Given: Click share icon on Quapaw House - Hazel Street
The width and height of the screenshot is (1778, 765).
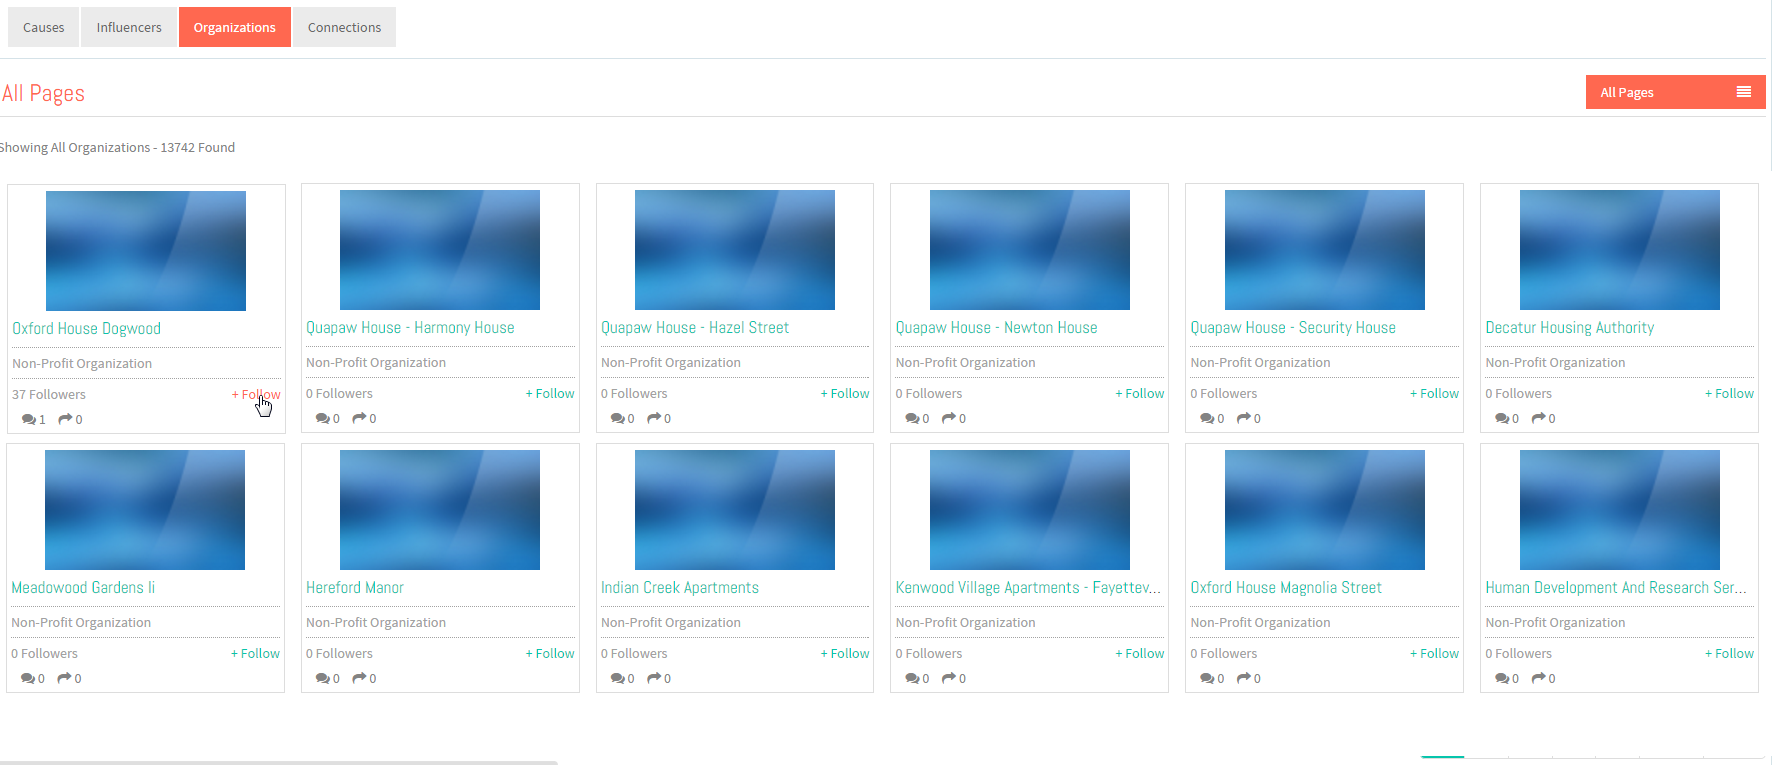Looking at the screenshot, I should (x=654, y=418).
